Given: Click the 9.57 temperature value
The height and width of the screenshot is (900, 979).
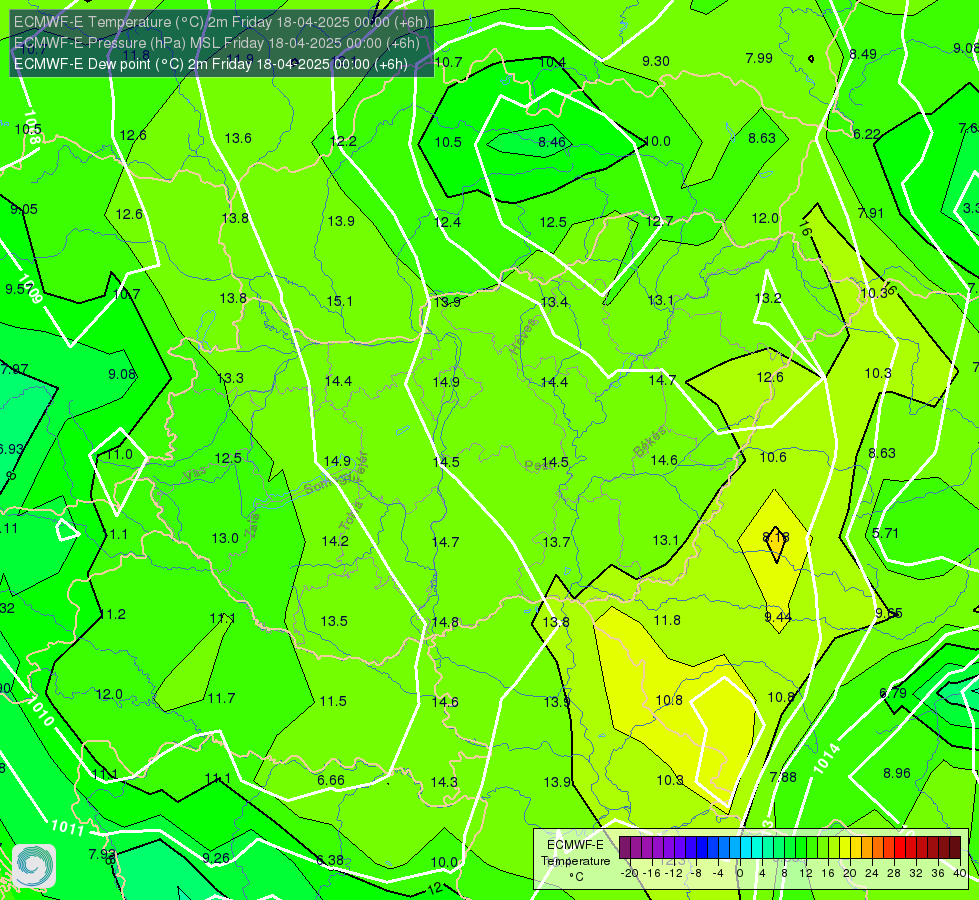Looking at the screenshot, I should 19,289.
